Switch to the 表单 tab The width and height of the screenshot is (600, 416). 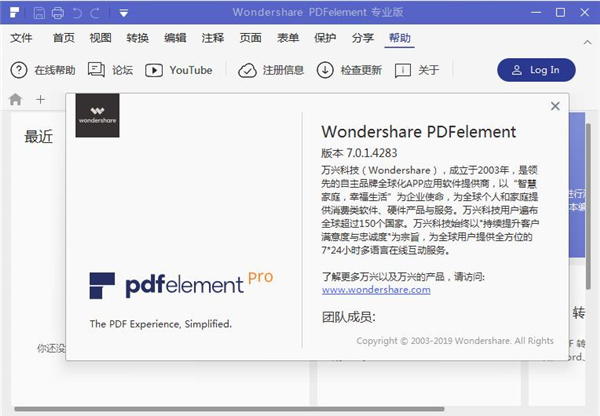(288, 38)
